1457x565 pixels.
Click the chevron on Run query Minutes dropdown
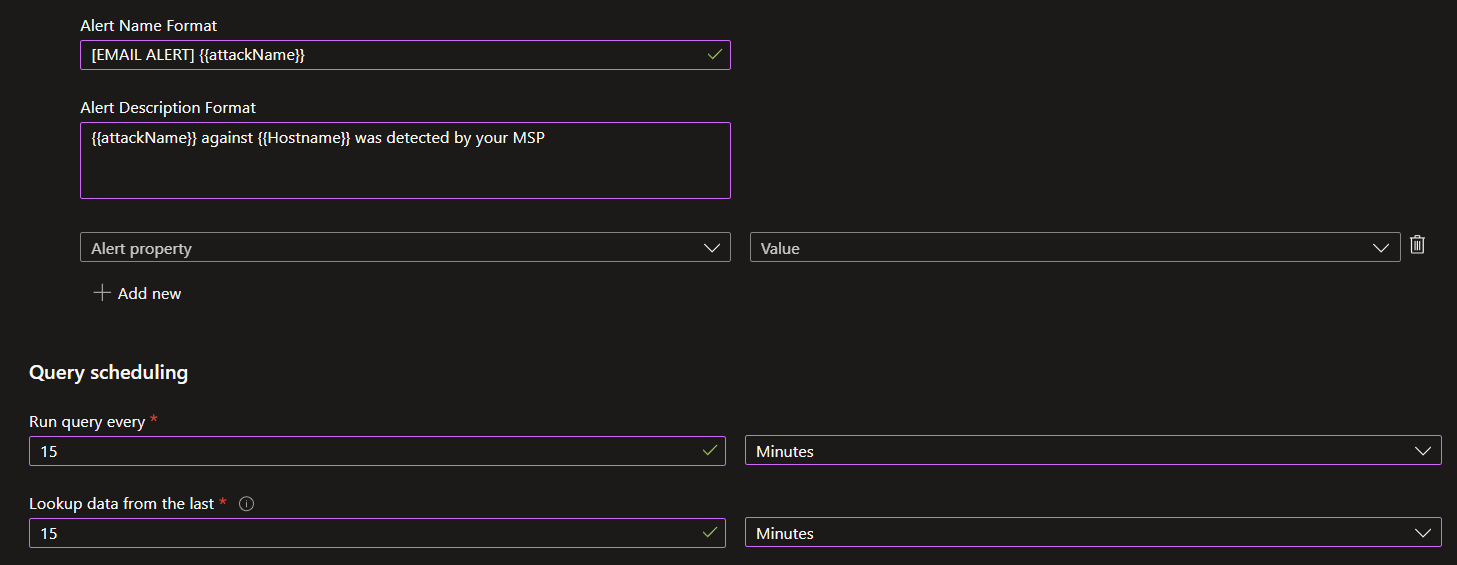(x=1423, y=451)
